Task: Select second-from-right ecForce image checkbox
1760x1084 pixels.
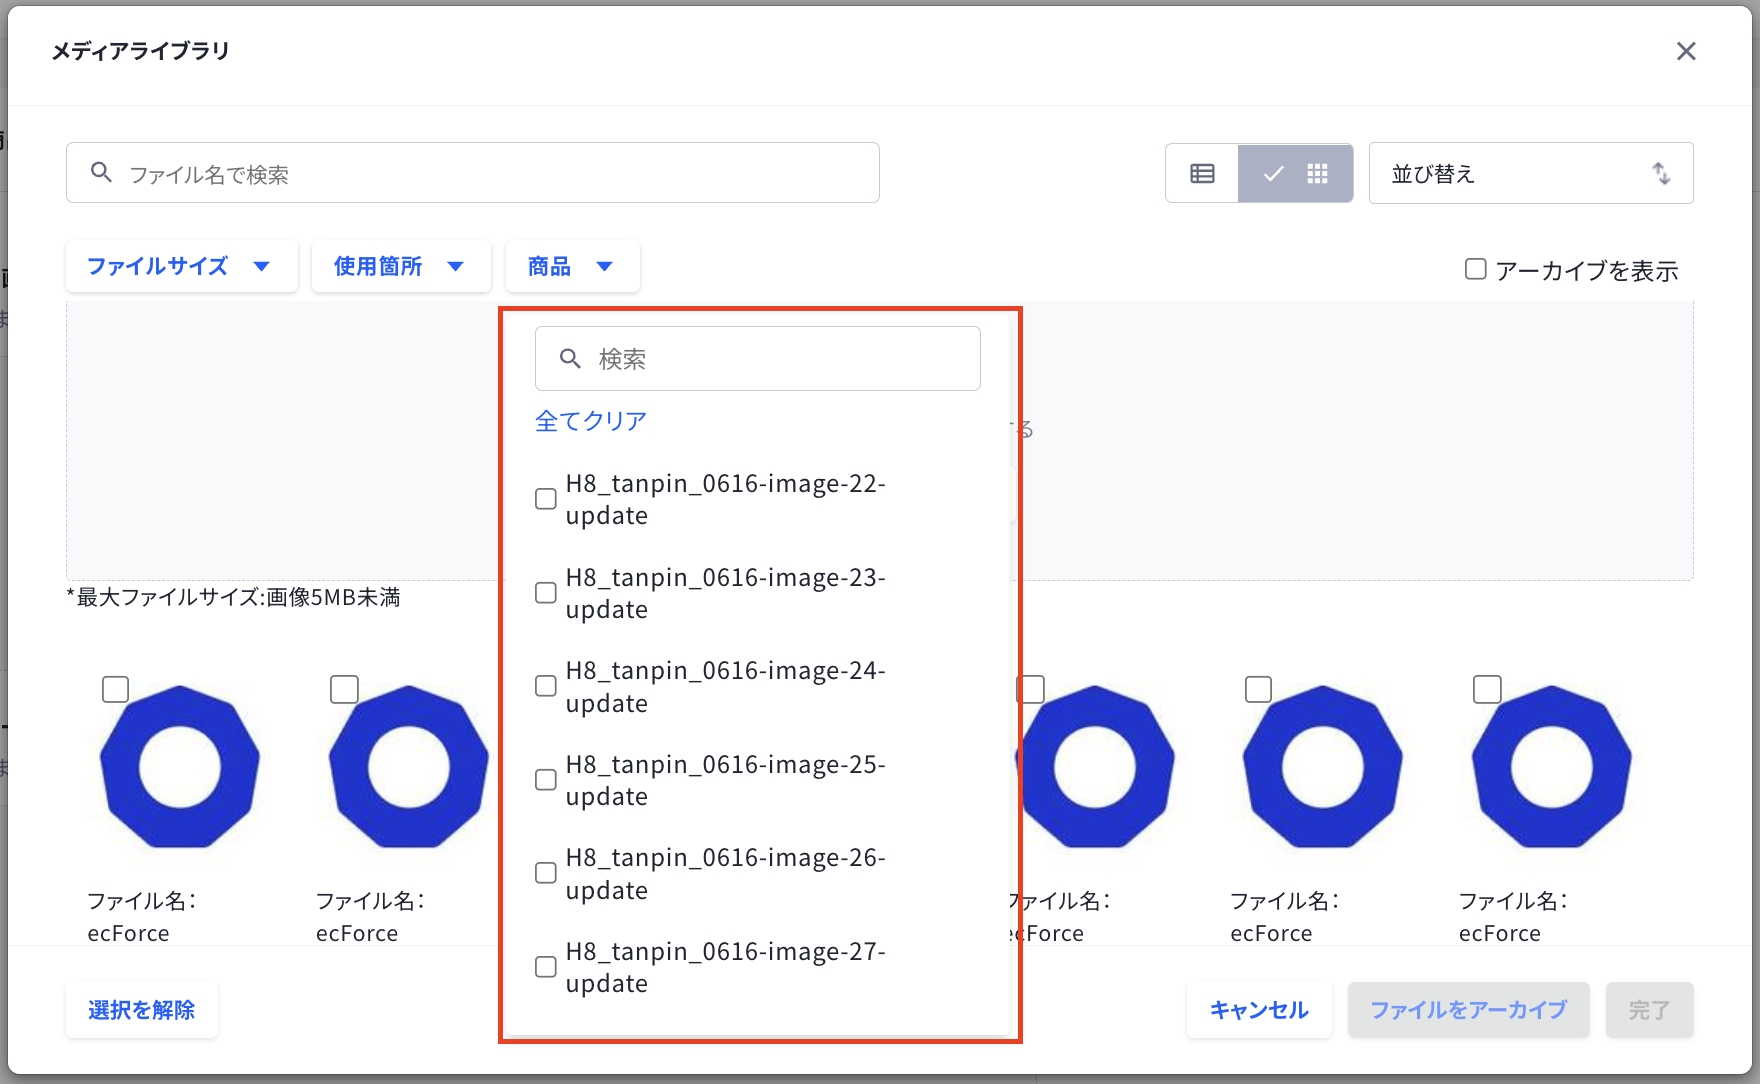Action: 1259,690
